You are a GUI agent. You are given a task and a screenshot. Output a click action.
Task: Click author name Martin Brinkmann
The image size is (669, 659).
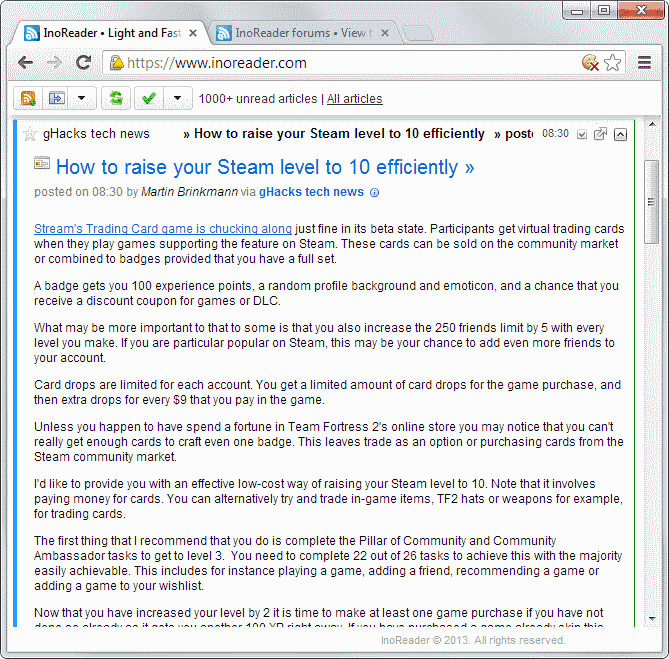pyautogui.click(x=189, y=192)
